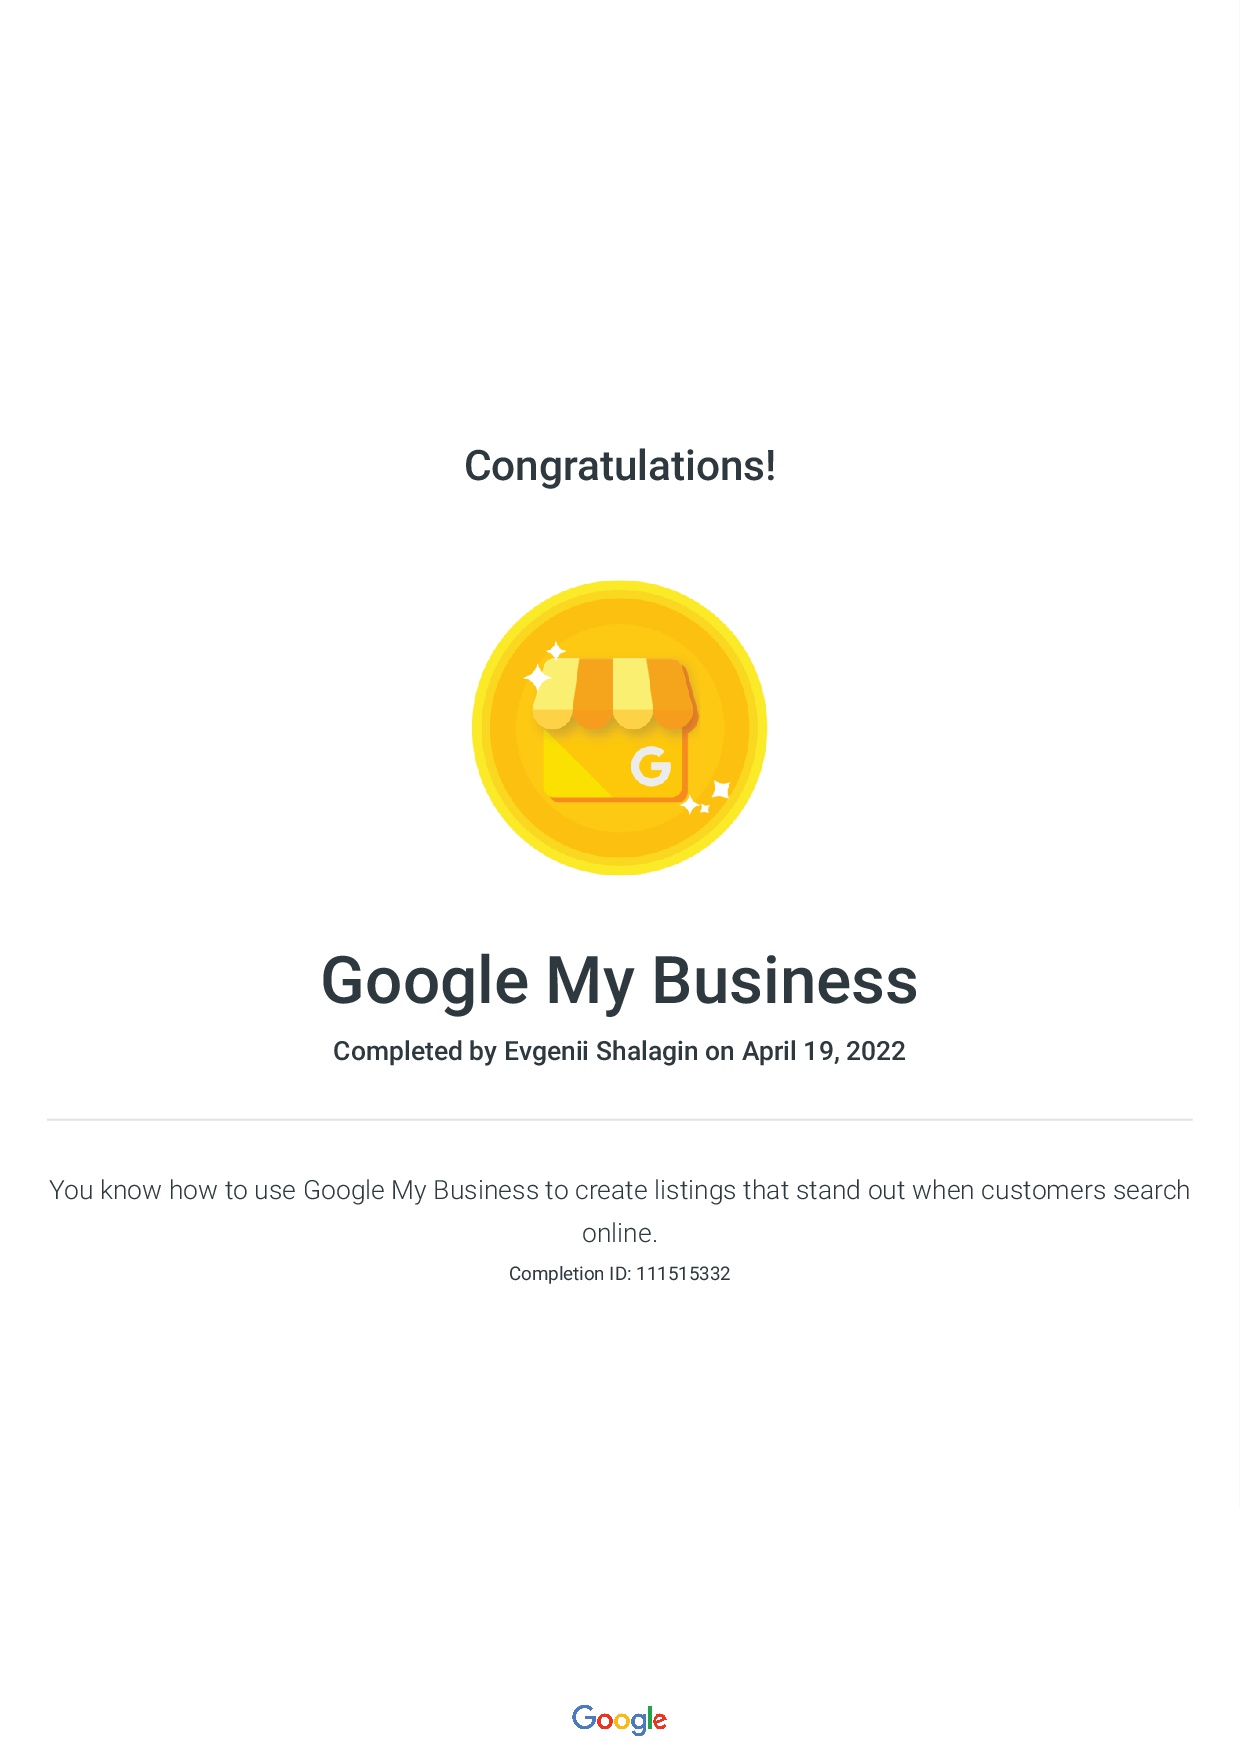Click the word "online." in the description

pos(619,1233)
